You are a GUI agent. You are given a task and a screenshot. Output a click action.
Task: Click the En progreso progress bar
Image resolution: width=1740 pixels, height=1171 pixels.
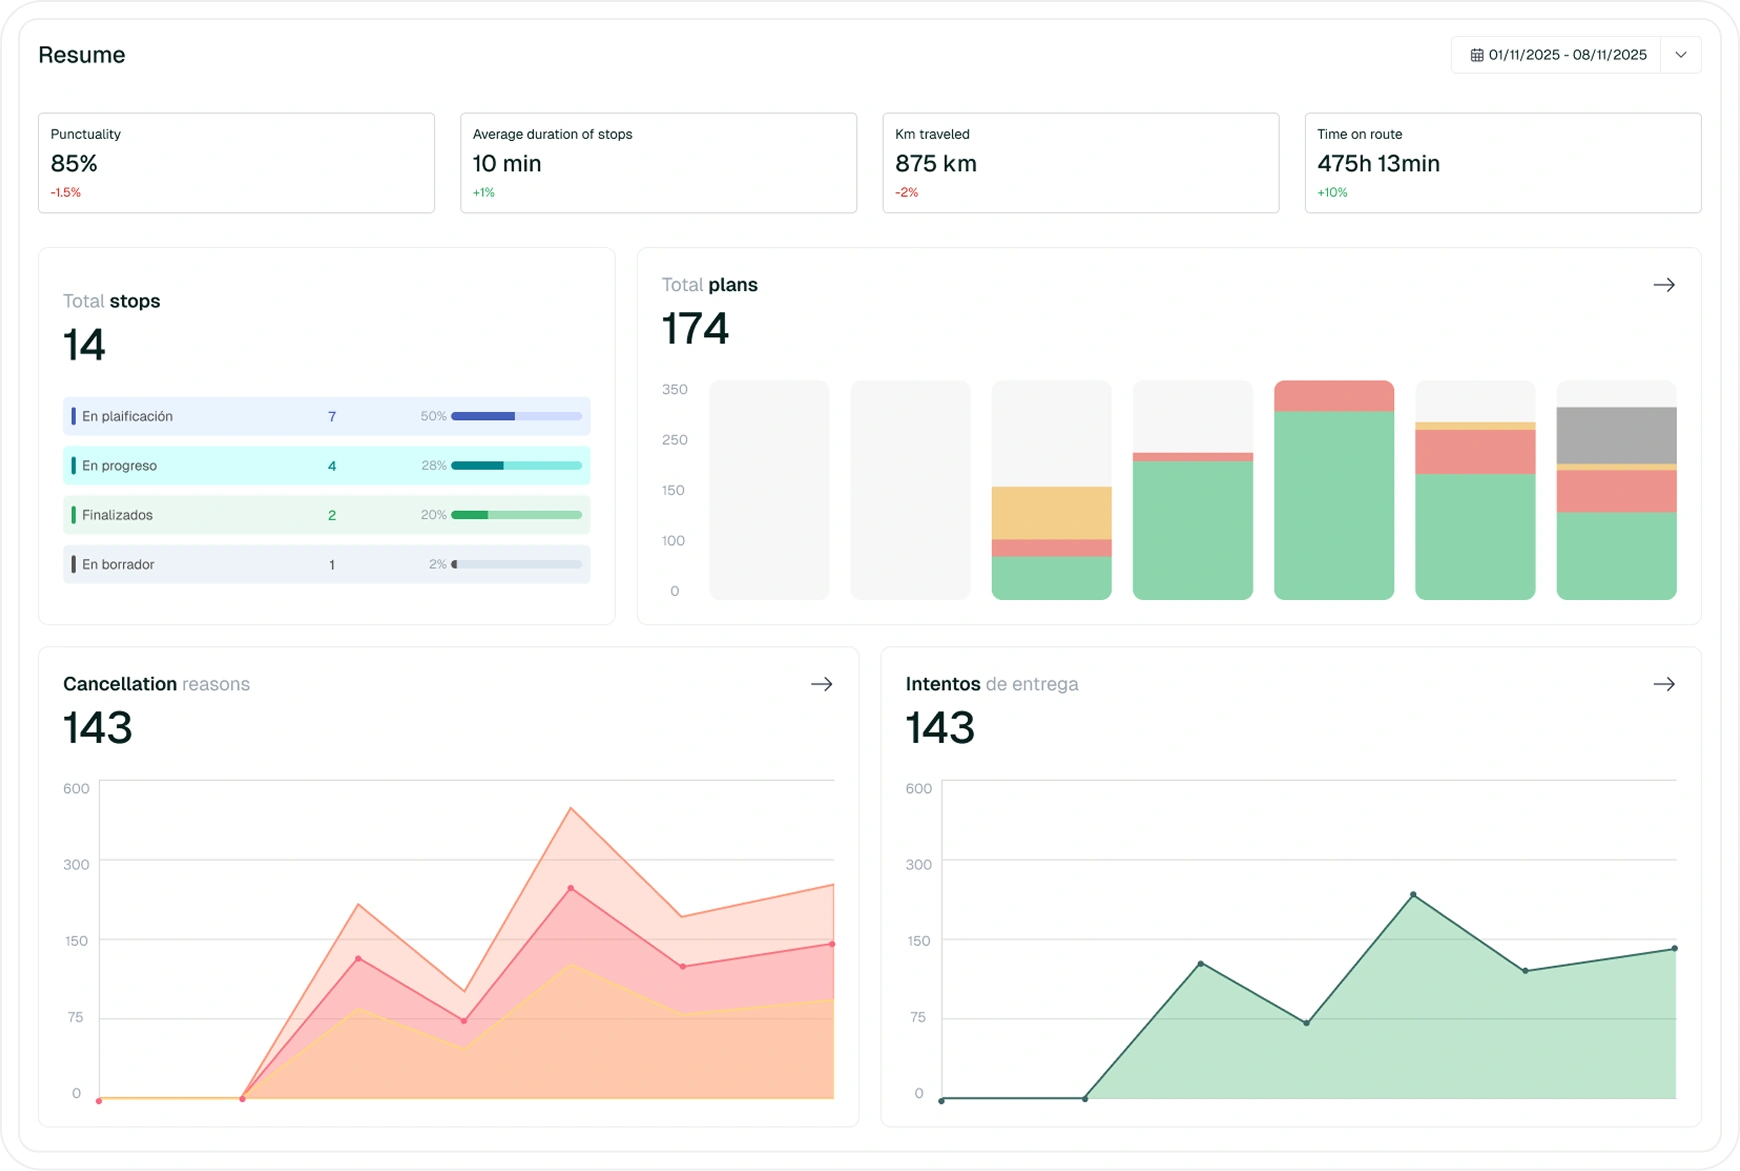point(516,465)
